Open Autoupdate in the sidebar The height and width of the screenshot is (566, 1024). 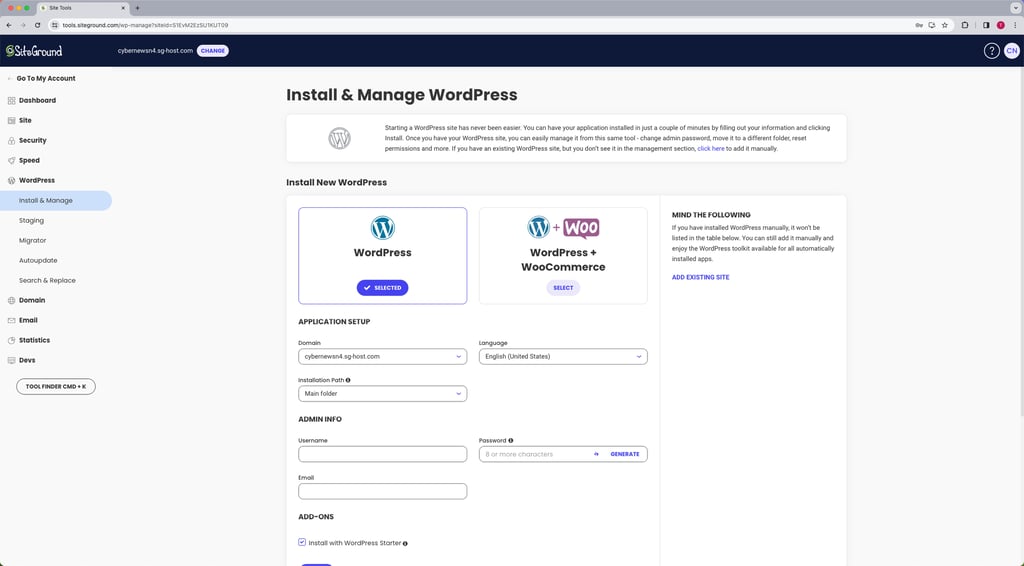[38, 260]
